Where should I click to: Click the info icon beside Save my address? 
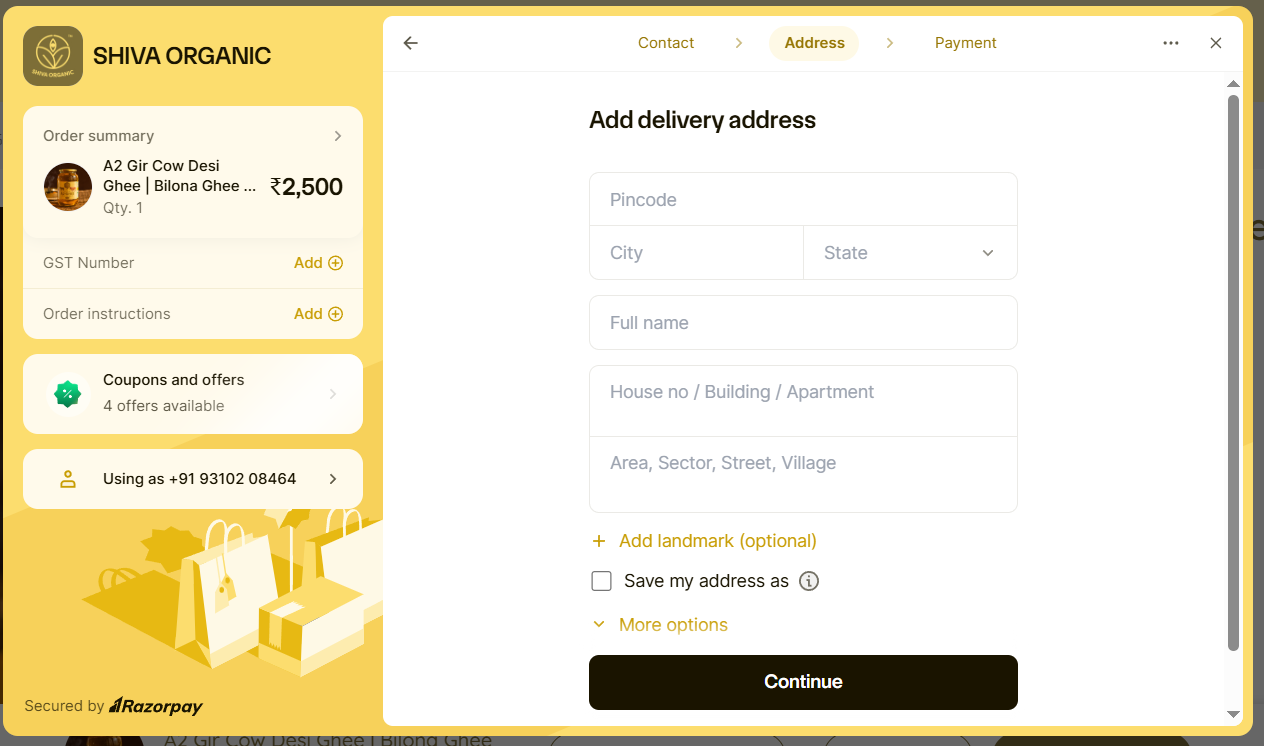(809, 581)
